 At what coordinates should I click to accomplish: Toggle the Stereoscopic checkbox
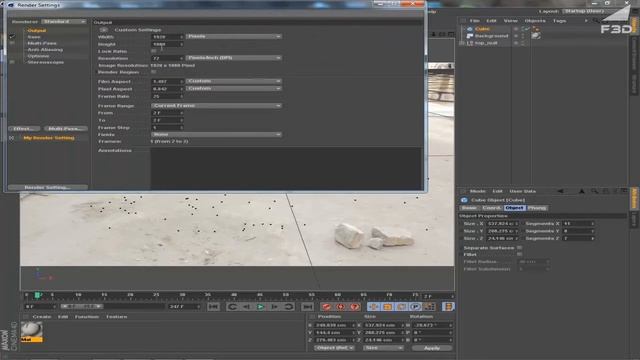12,62
